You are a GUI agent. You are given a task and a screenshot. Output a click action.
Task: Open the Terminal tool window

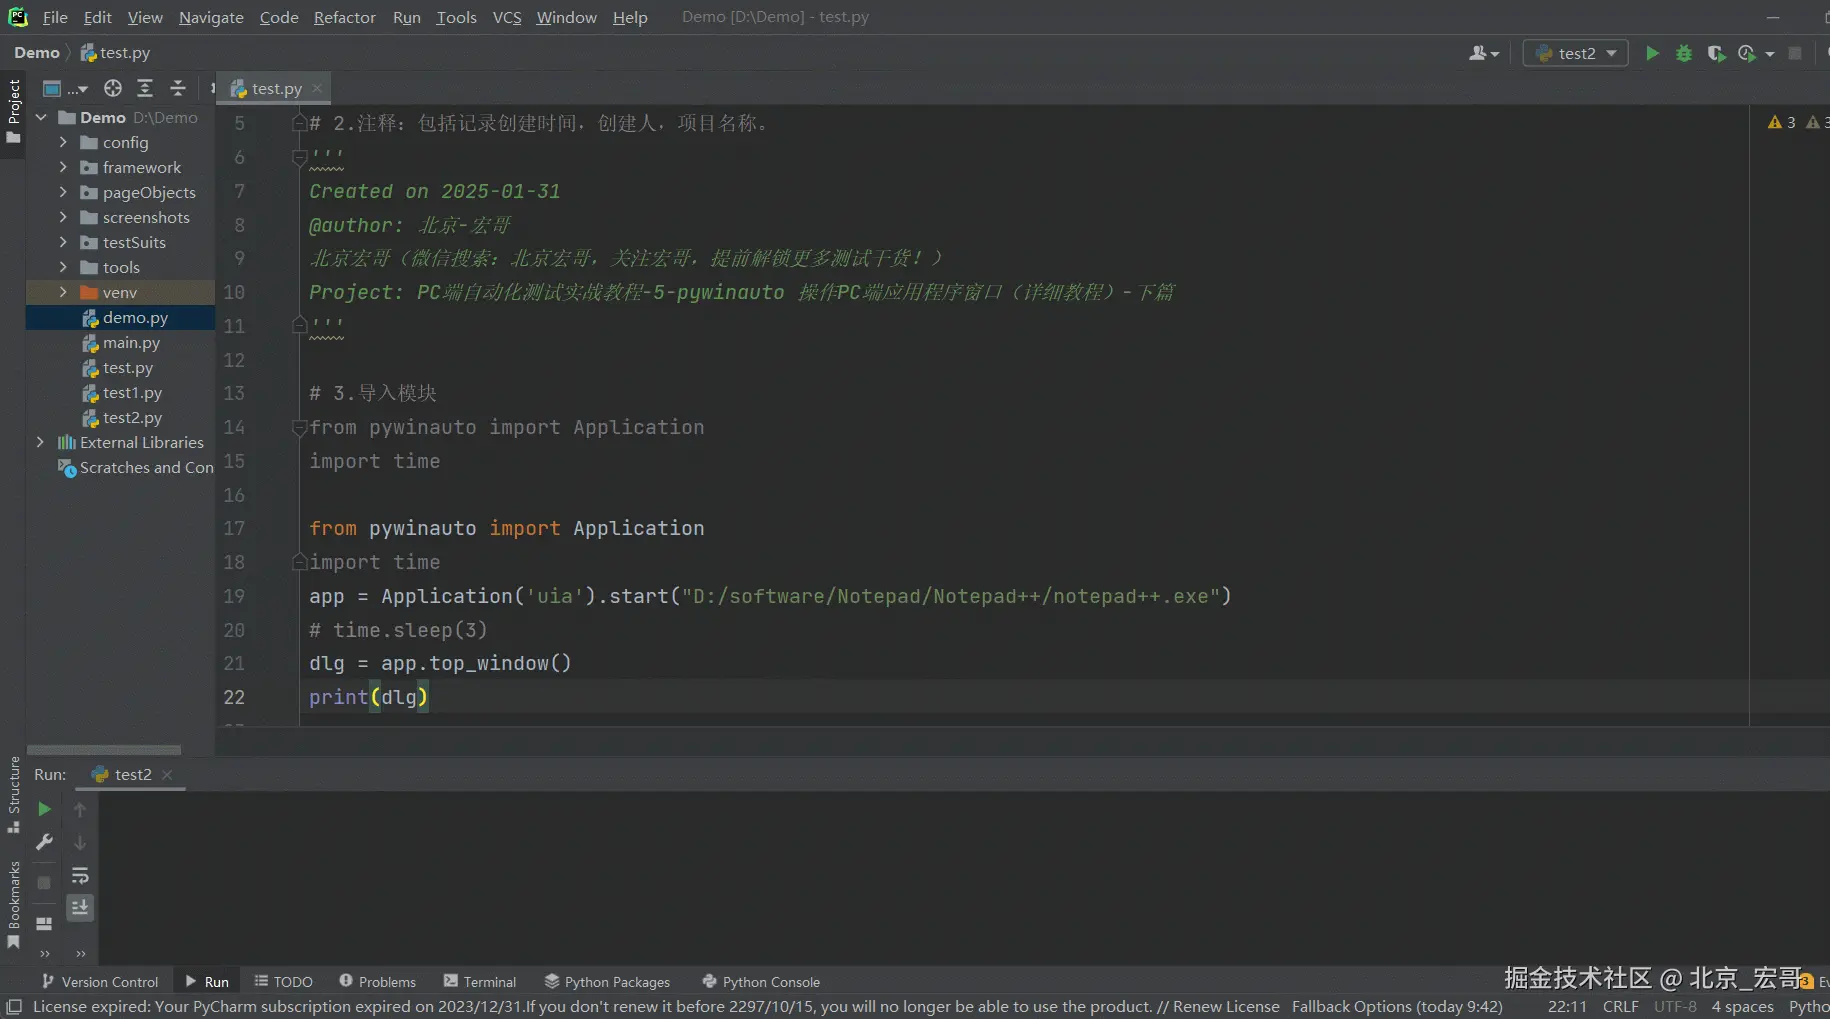[480, 982]
